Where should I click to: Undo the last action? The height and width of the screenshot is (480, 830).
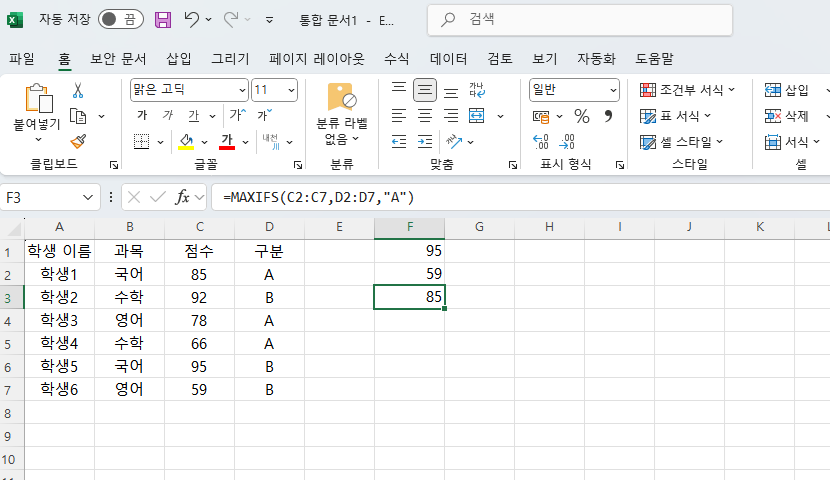pos(191,20)
